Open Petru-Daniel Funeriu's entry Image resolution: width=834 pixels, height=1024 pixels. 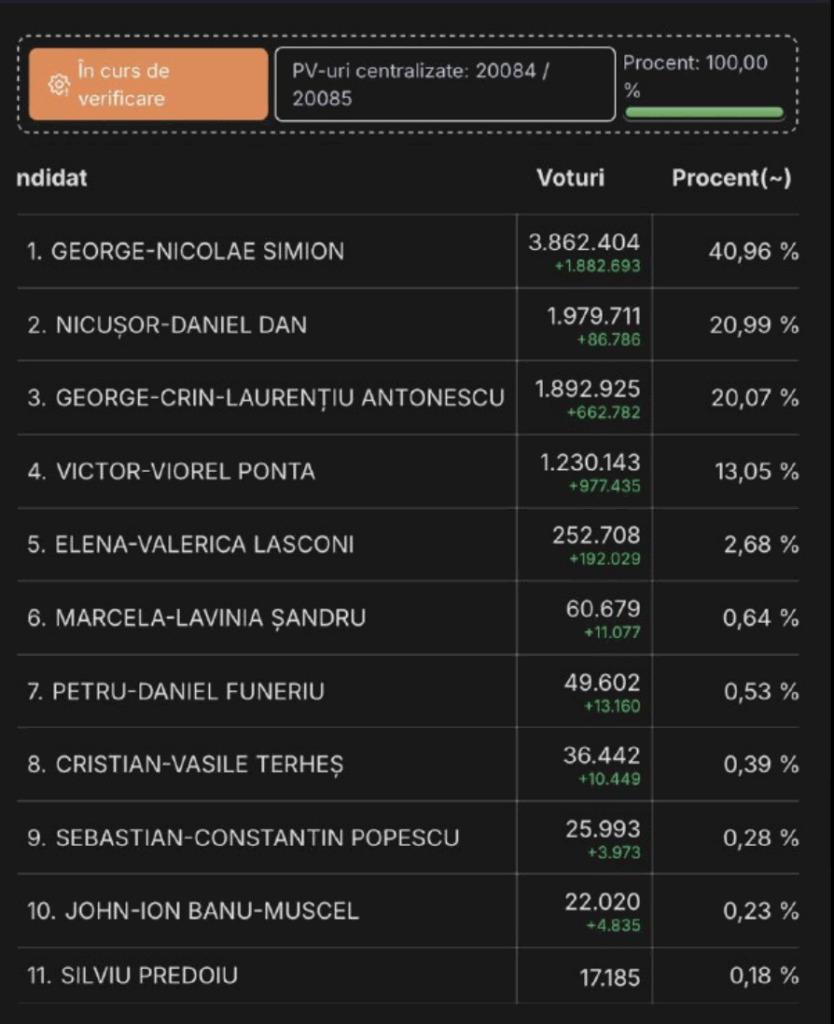[x=176, y=691]
